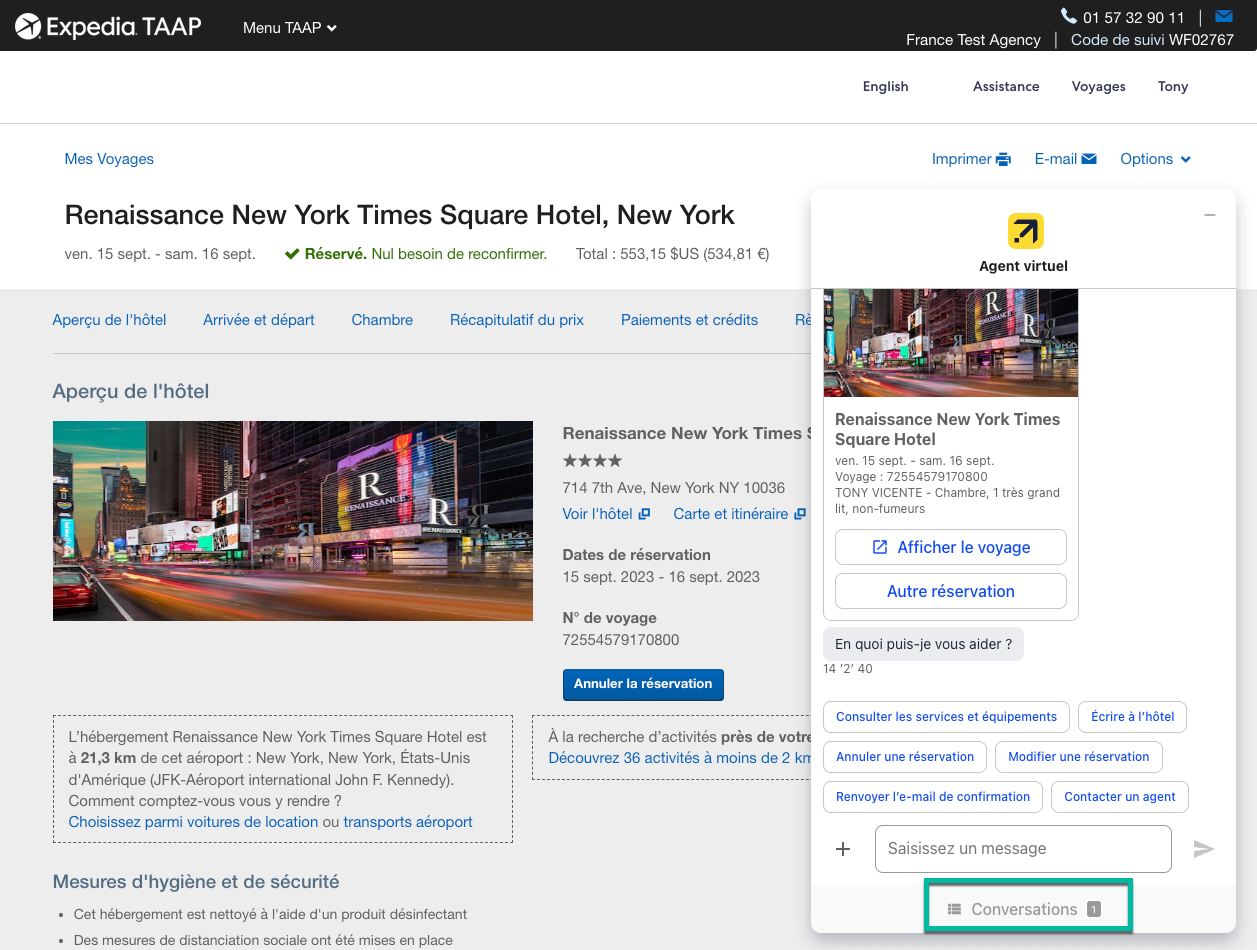This screenshot has width=1257, height=950.
Task: Choose Contacter un agent quick reply
Action: coord(1120,797)
